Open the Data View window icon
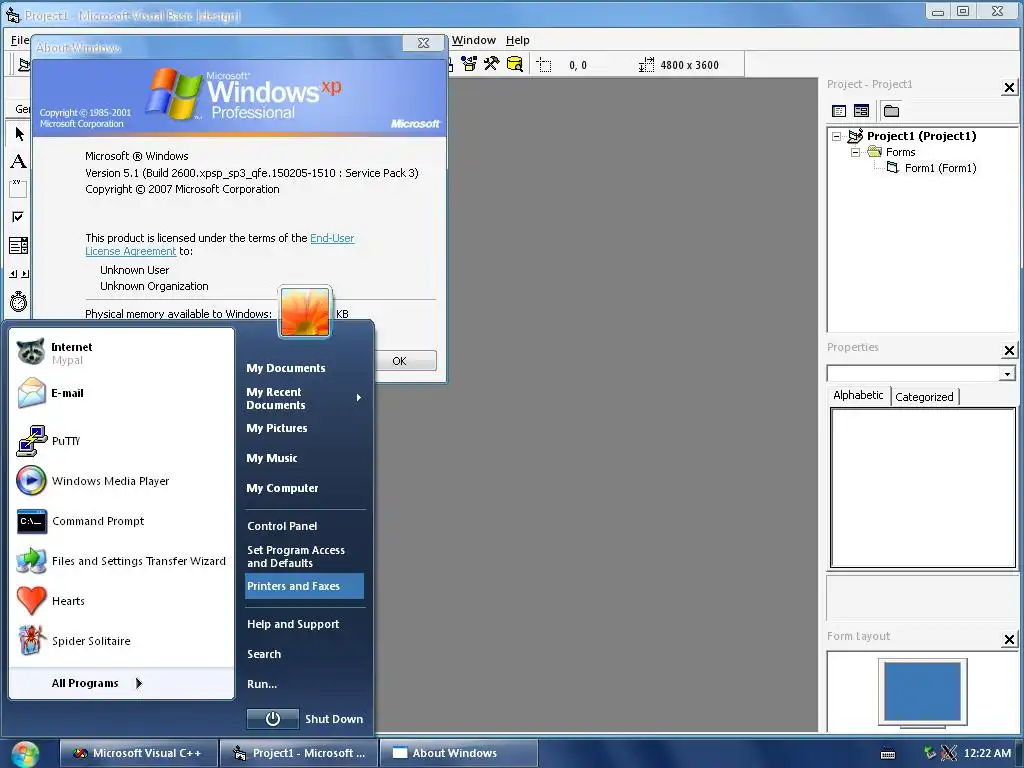This screenshot has width=1024, height=768. [x=515, y=64]
